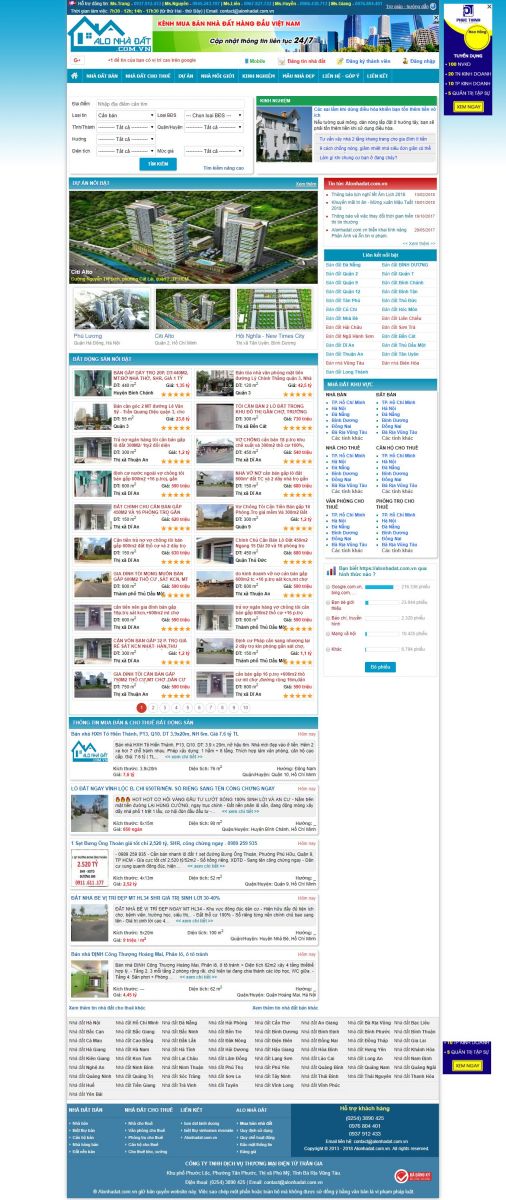Screen dimensions: 506x1200
Task: Click the Đăng nhập user icon
Action: click(x=402, y=61)
